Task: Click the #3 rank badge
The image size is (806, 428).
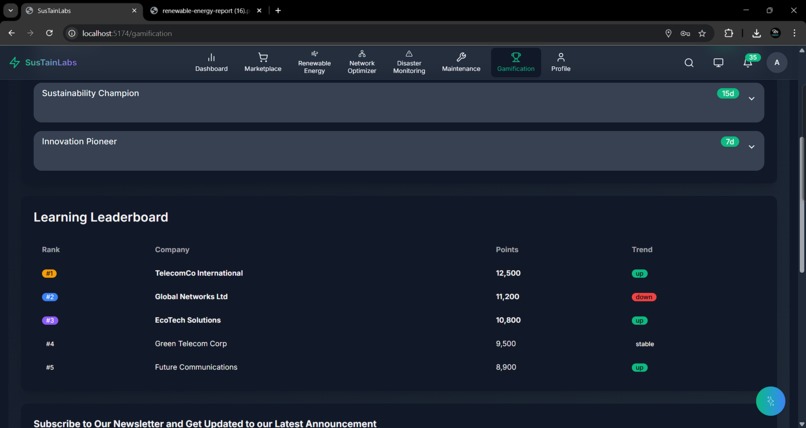Action: point(50,321)
